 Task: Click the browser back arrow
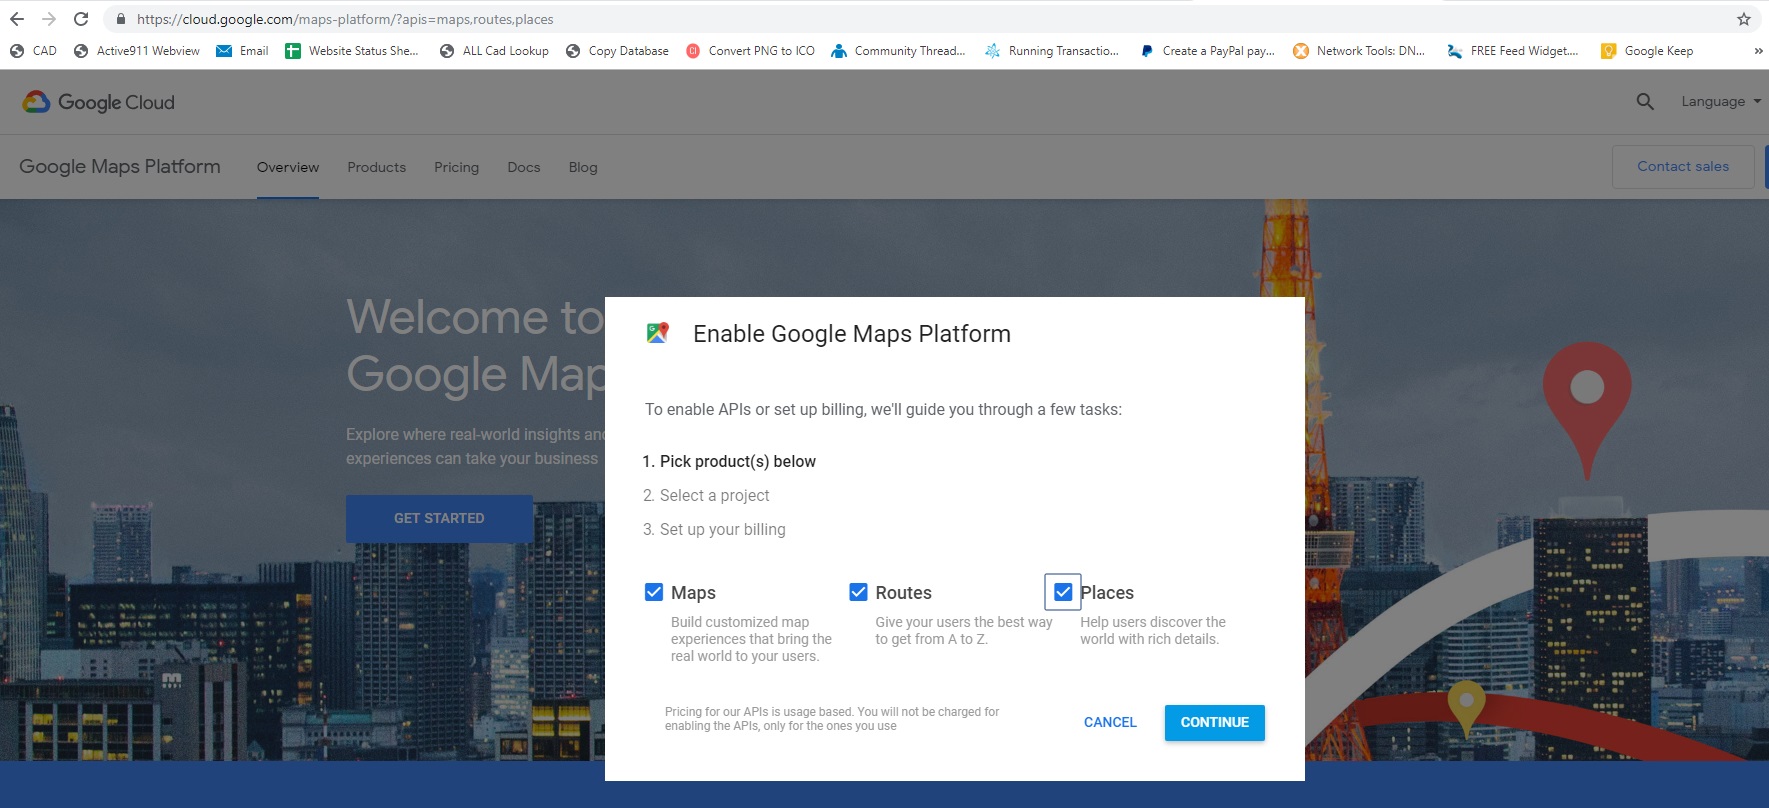[17, 19]
